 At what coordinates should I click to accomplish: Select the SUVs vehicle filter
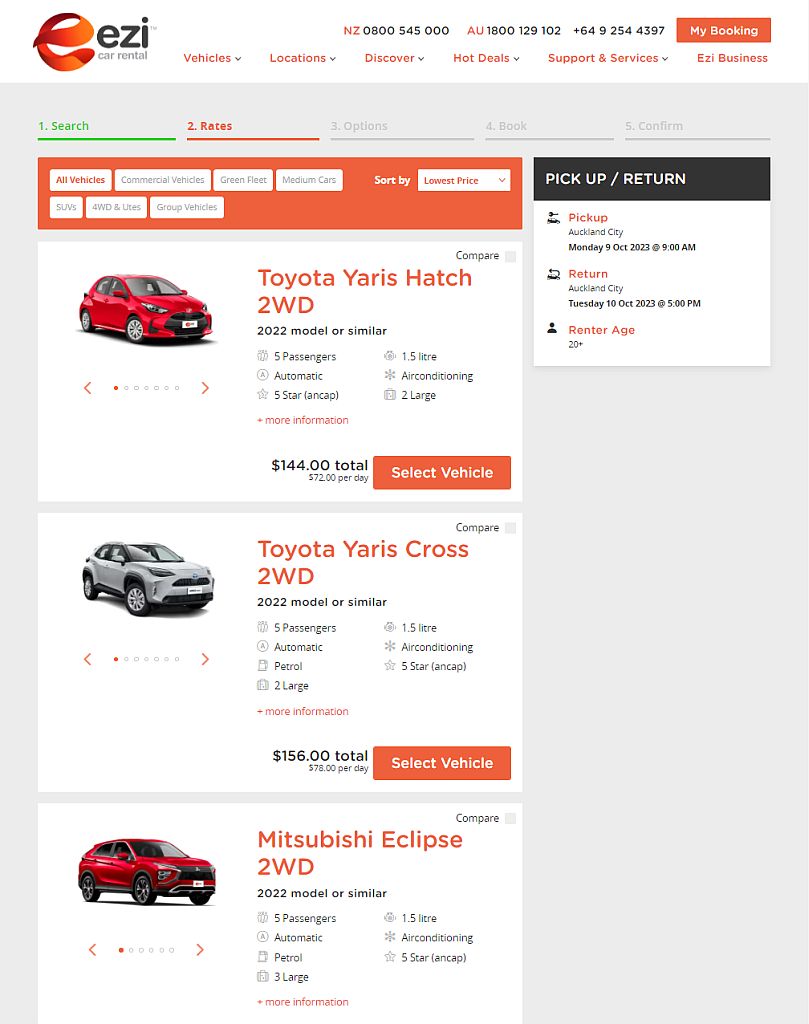point(65,207)
